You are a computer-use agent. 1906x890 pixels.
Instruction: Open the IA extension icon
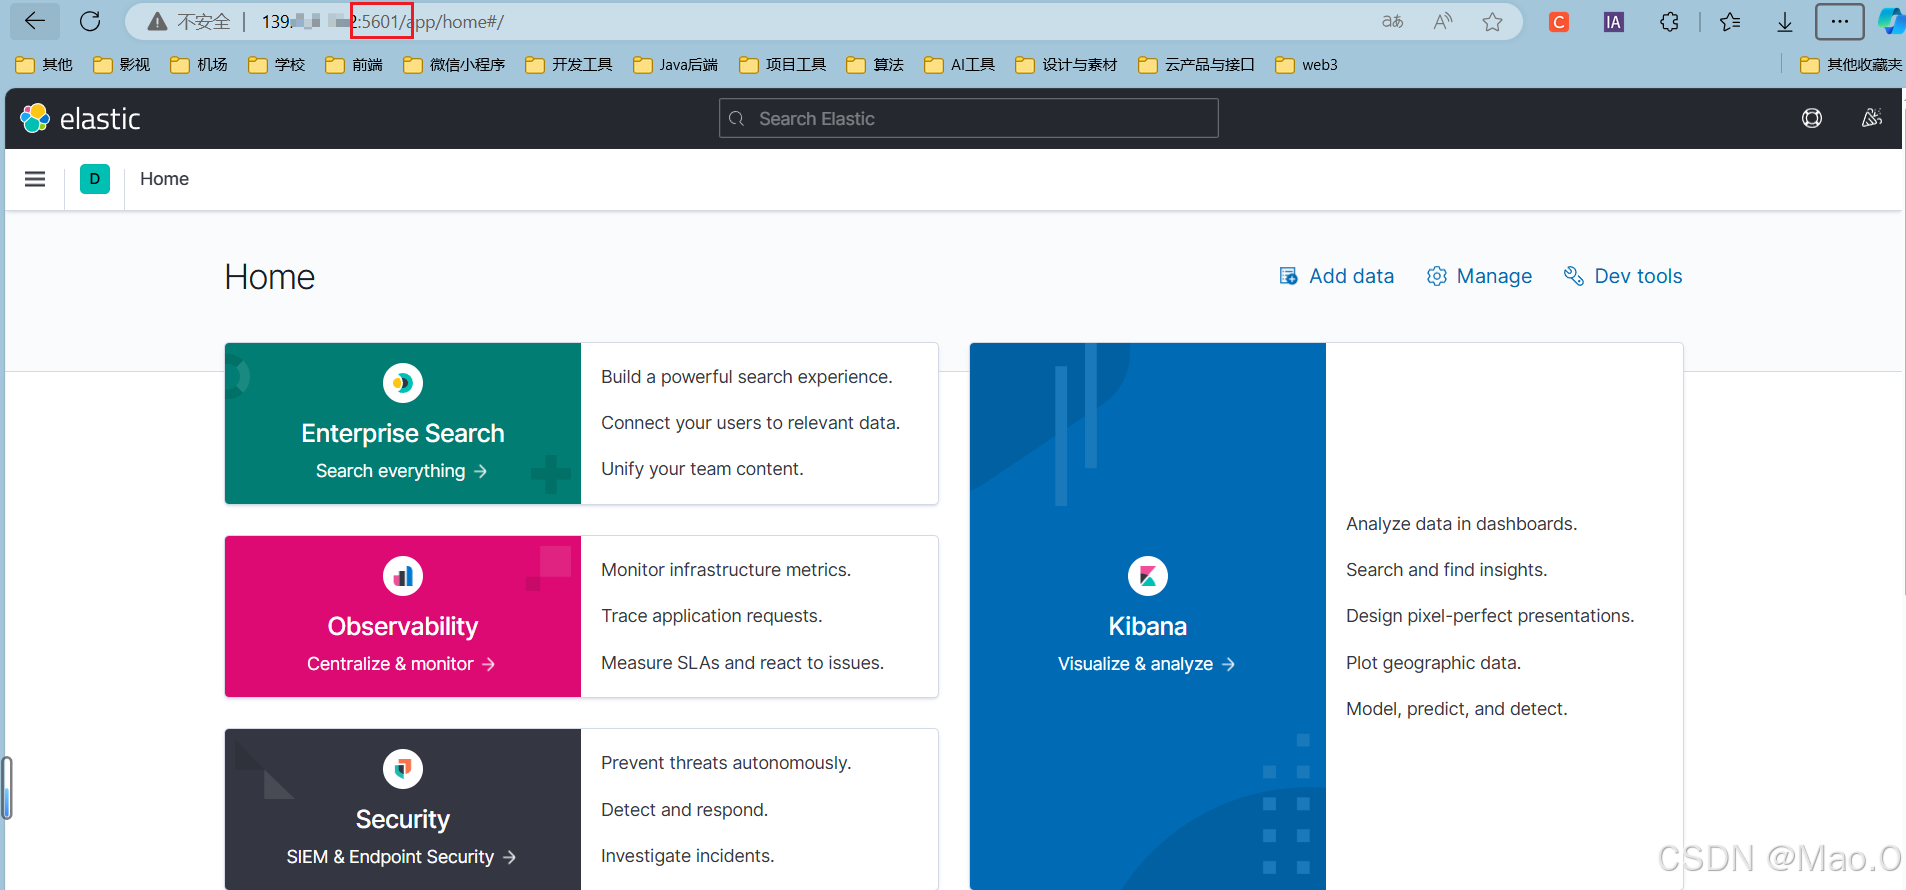point(1613,22)
